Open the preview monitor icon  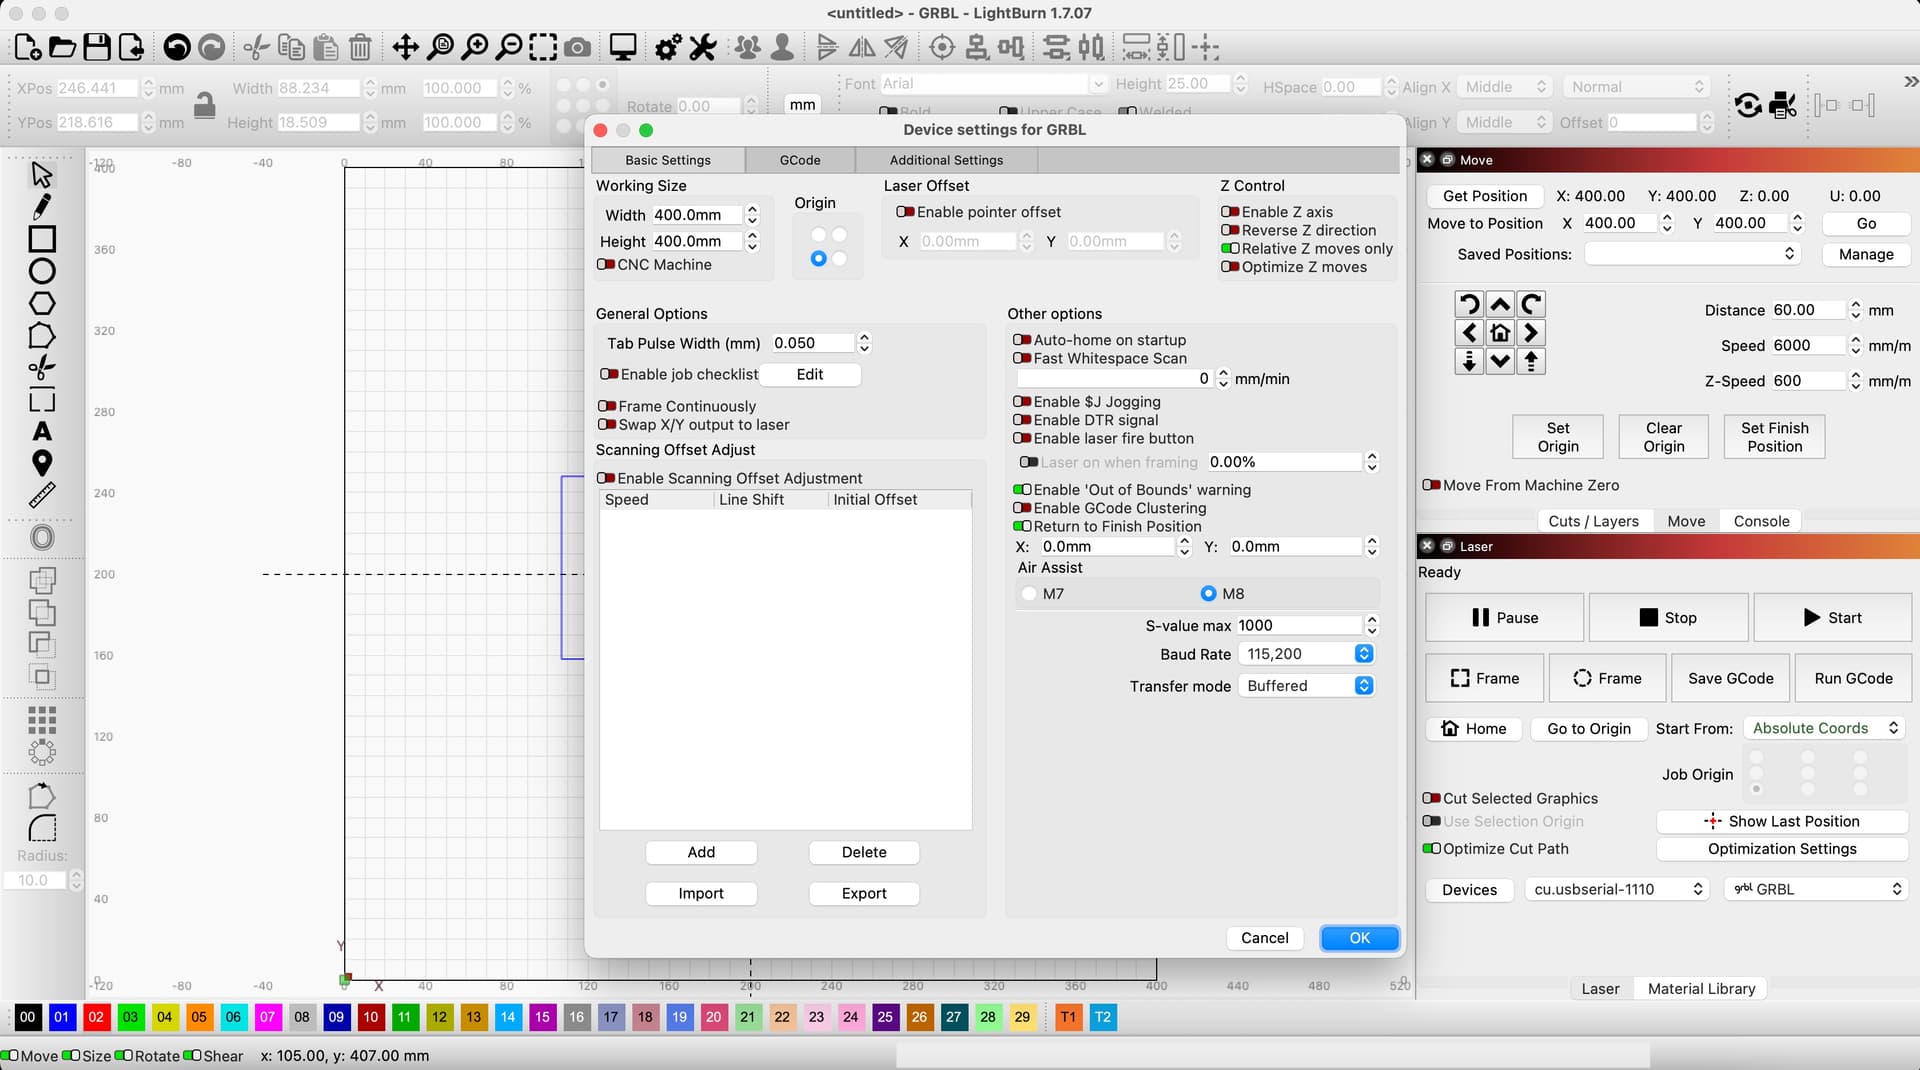(623, 47)
